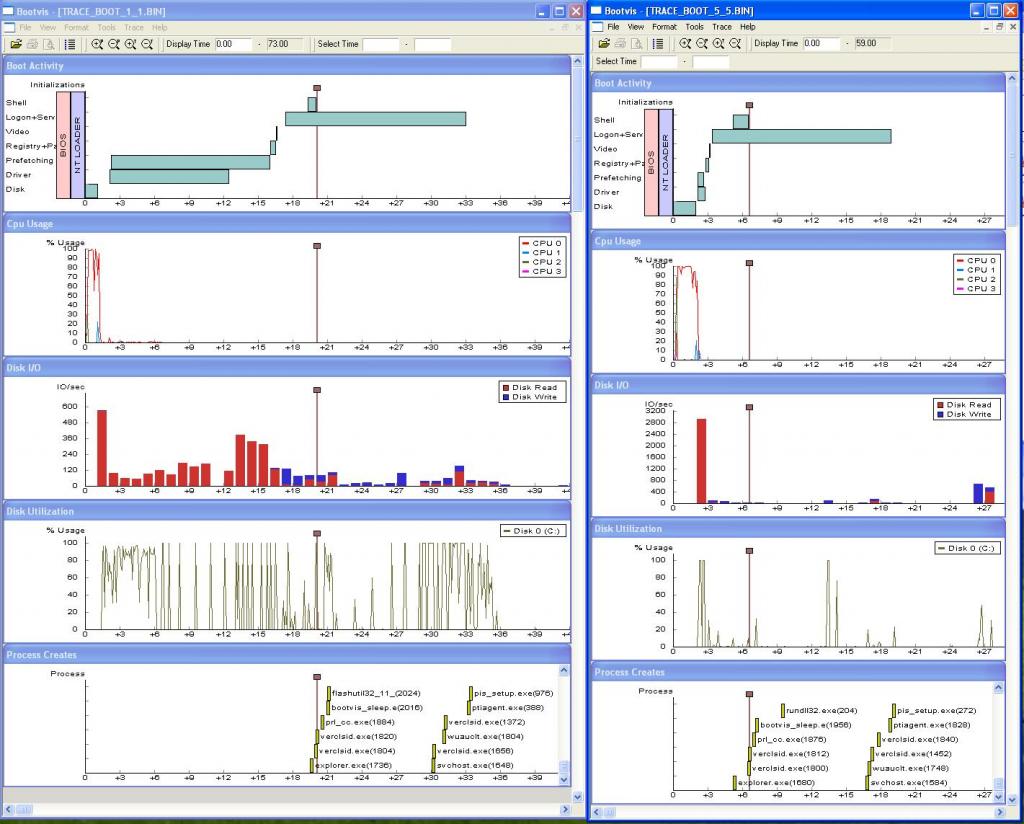
Task: Open the Trace menu in TRACE_BOOT_5_5 window
Action: [721, 27]
